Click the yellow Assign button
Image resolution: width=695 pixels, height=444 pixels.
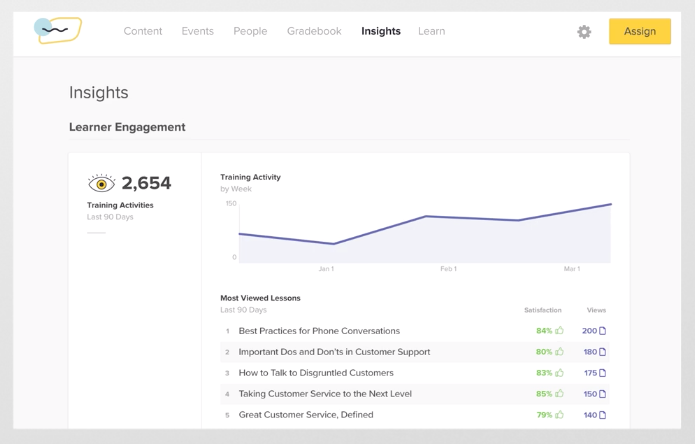point(640,31)
